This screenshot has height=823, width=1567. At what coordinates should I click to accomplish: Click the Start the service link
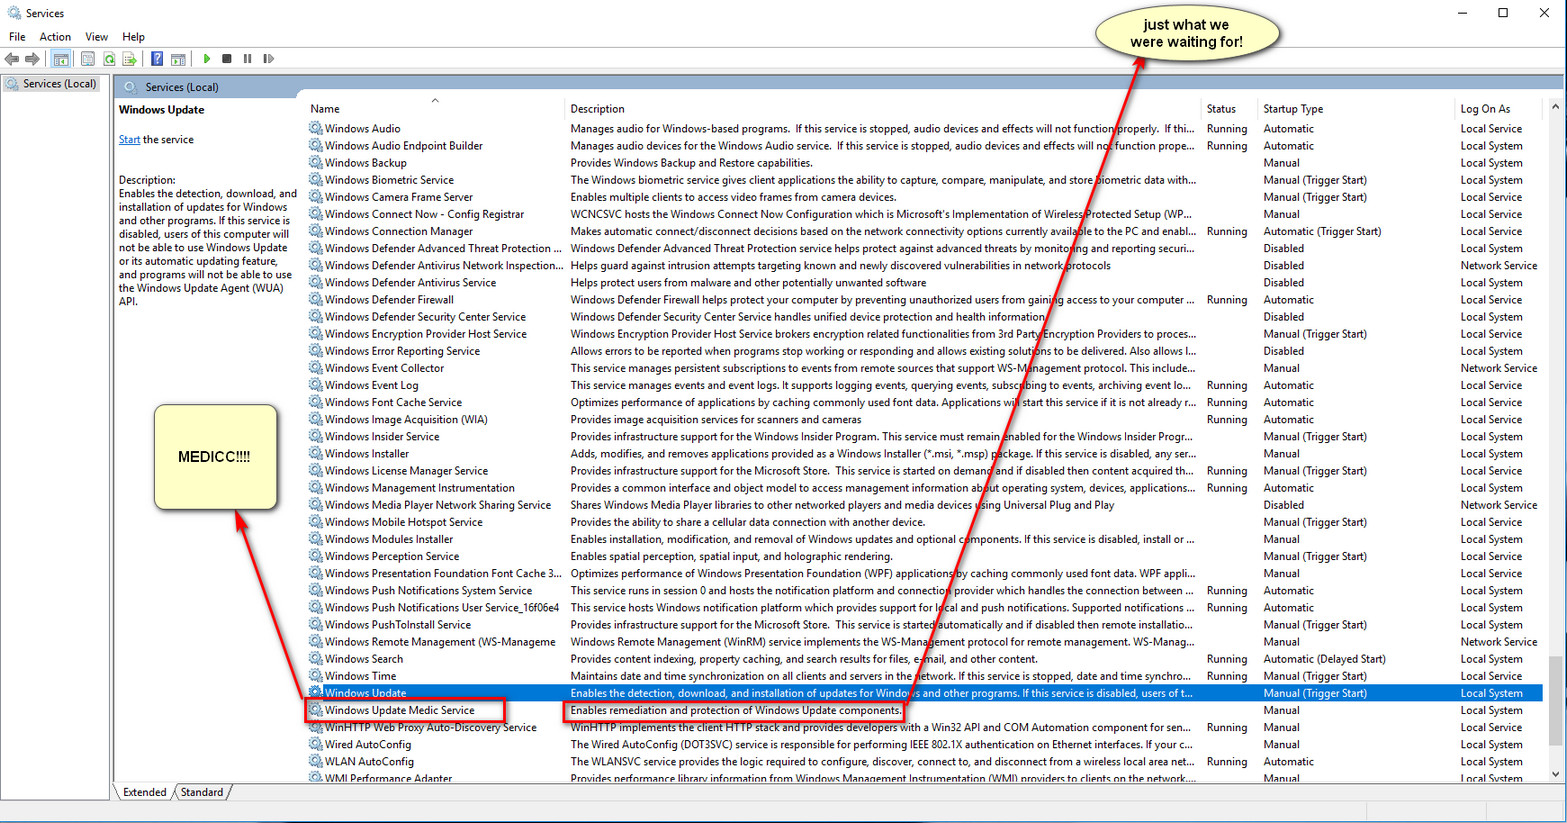[129, 140]
